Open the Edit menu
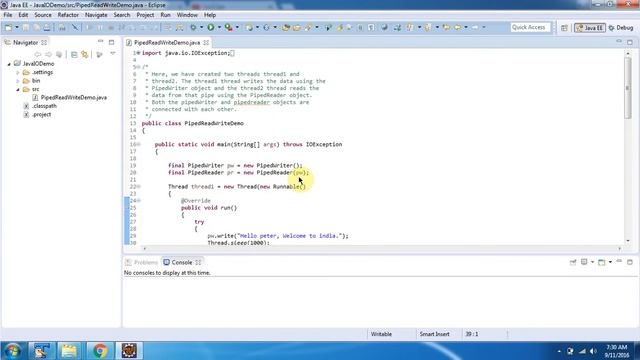This screenshot has height=360, width=640. point(23,15)
